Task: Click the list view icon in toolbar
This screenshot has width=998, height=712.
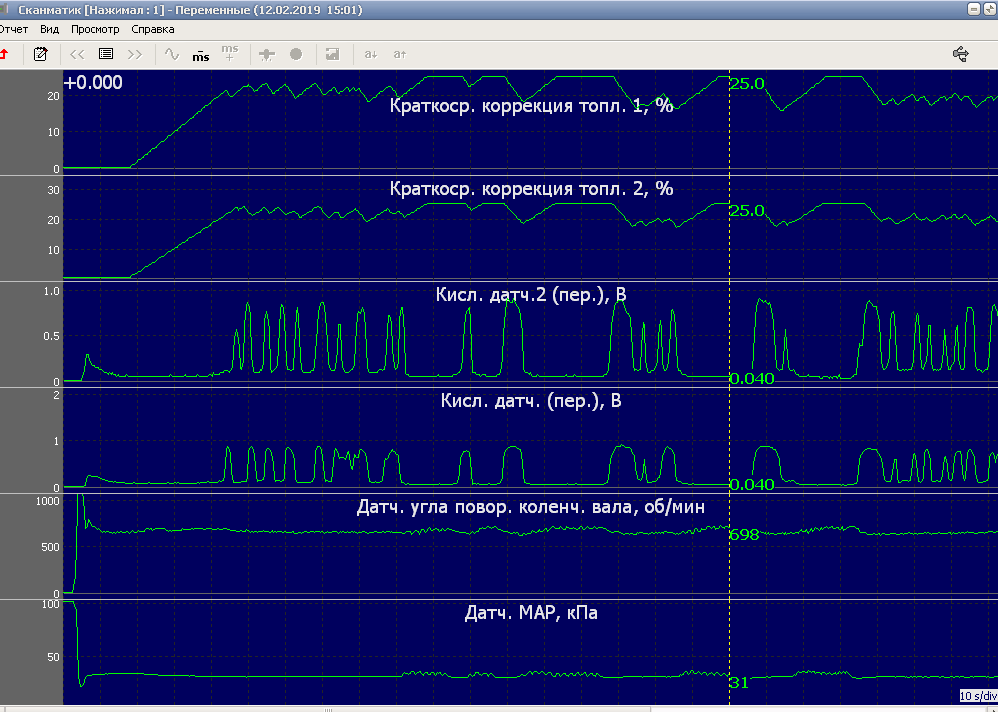Action: point(106,54)
